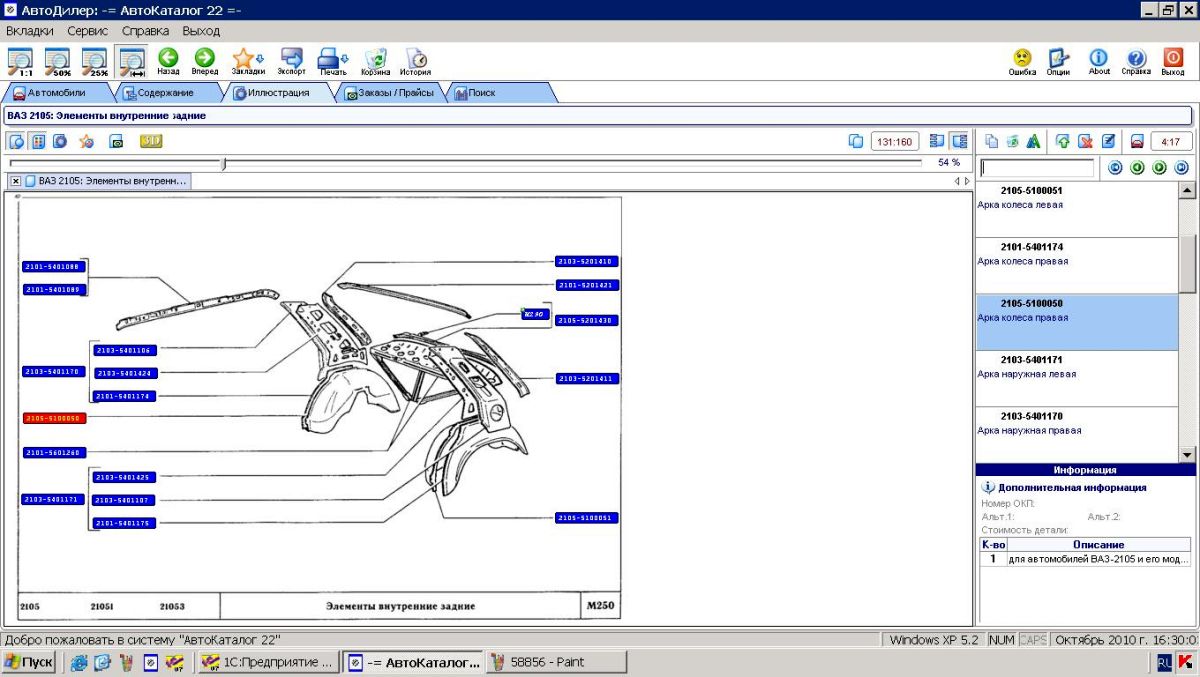Toggle the left panel layout button
Image resolution: width=1200 pixels, height=677 pixels.
pos(937,141)
